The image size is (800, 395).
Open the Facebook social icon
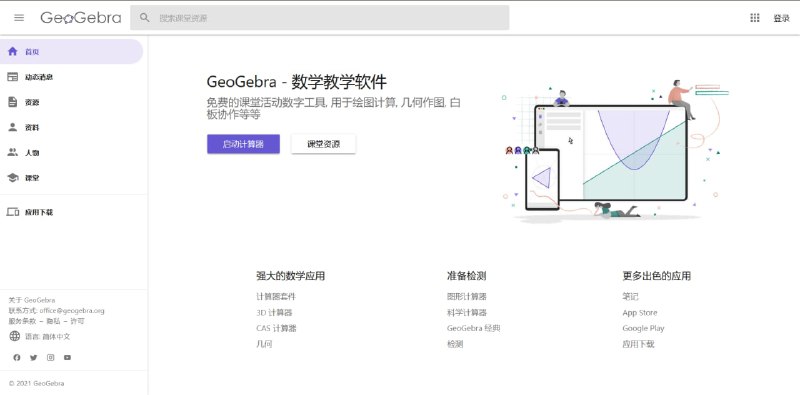(17, 358)
